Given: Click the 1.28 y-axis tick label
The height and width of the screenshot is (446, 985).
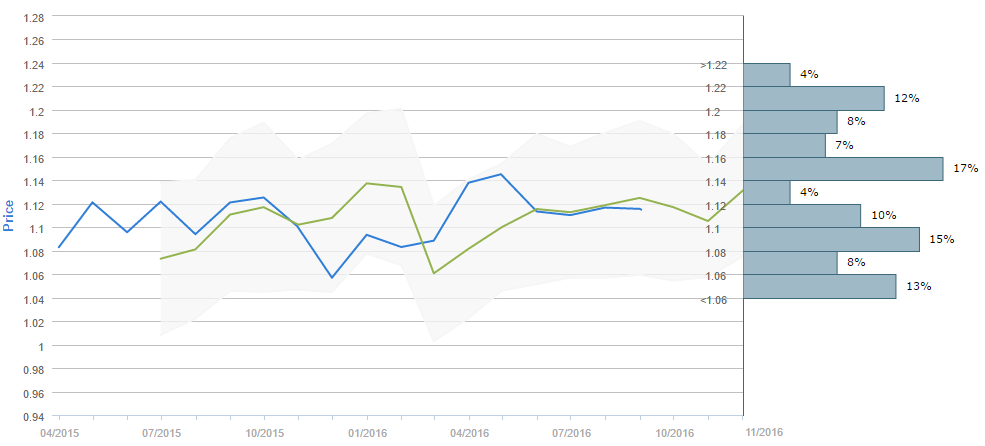Looking at the screenshot, I should coord(33,18).
